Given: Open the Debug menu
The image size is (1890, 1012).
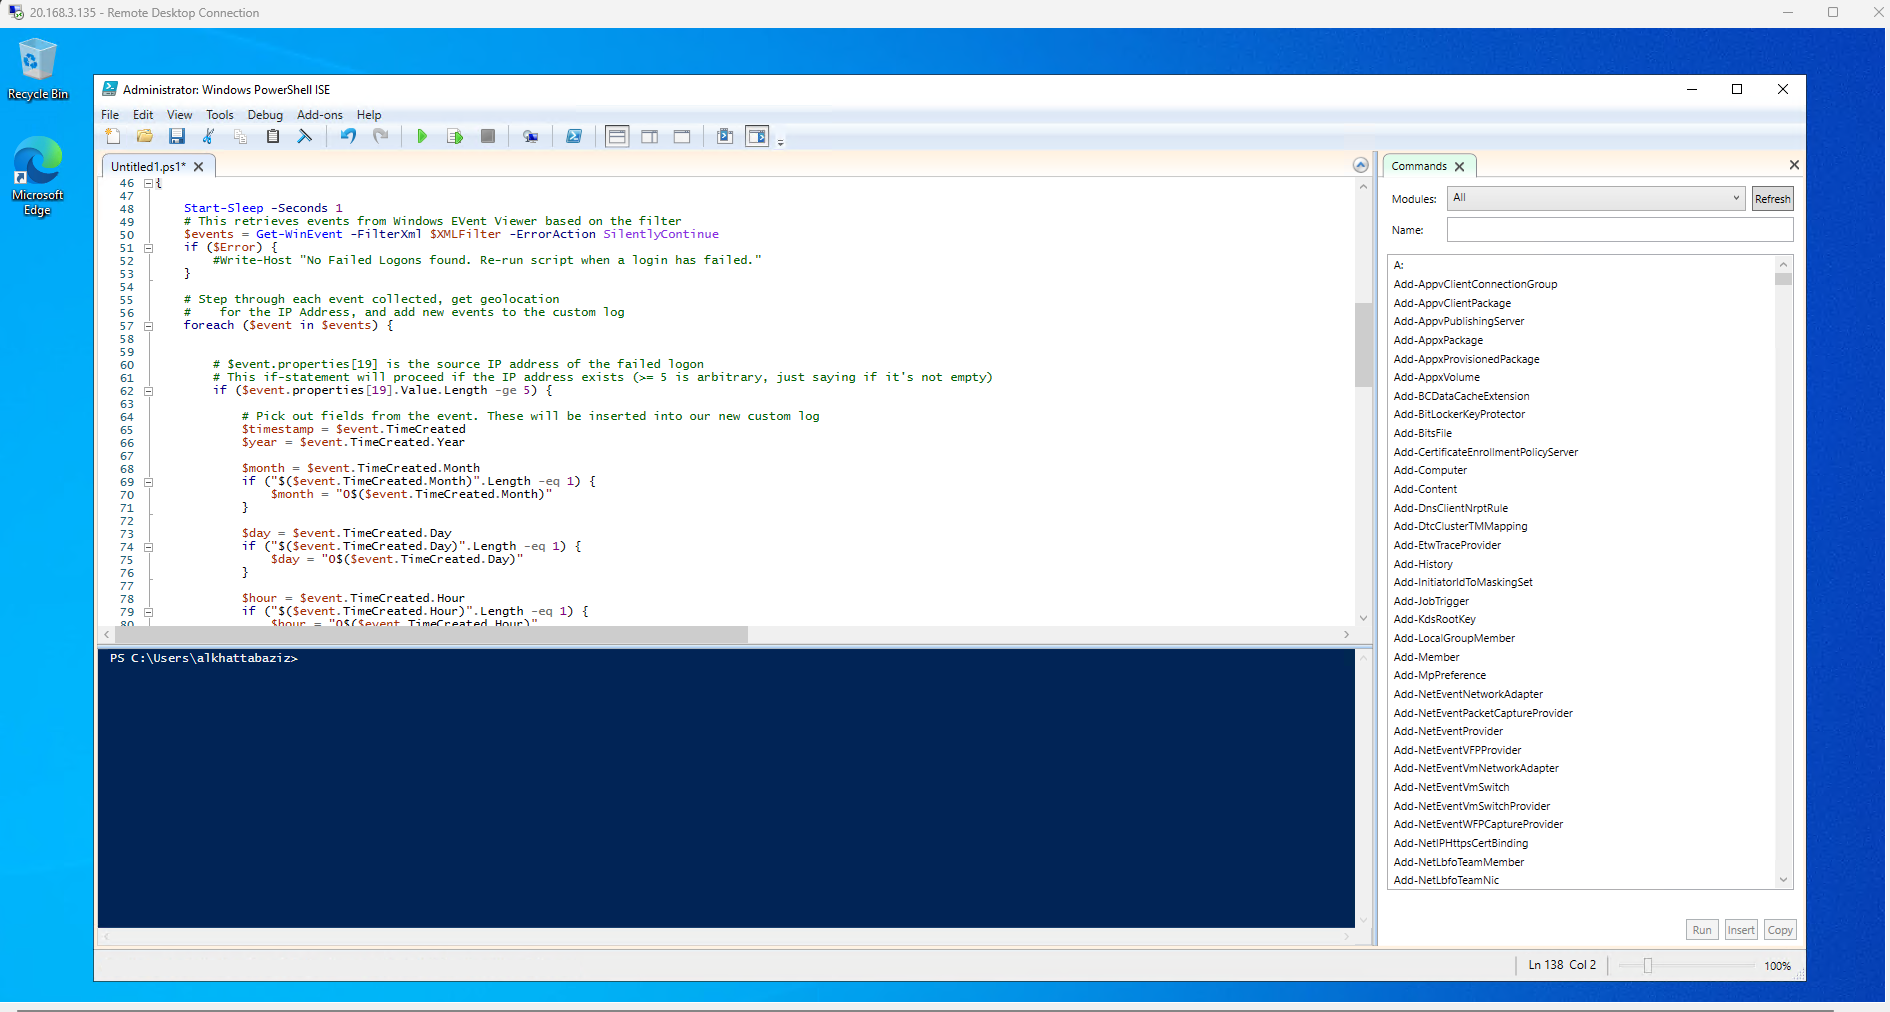Looking at the screenshot, I should point(264,114).
